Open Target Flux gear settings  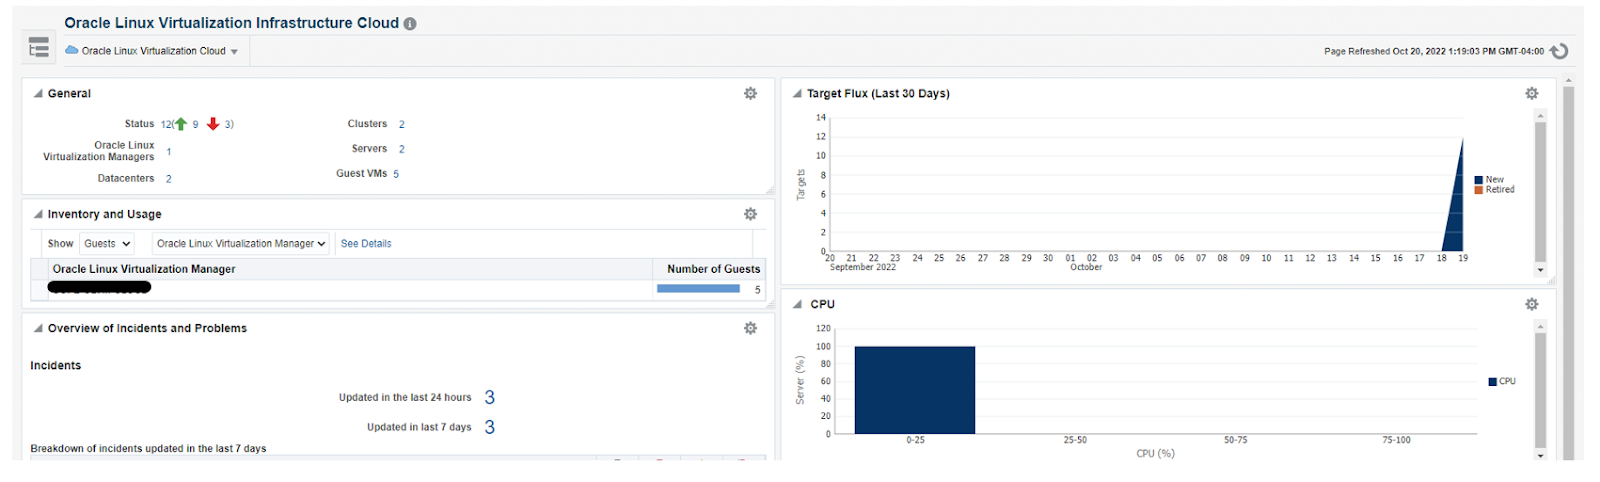[x=1531, y=93]
